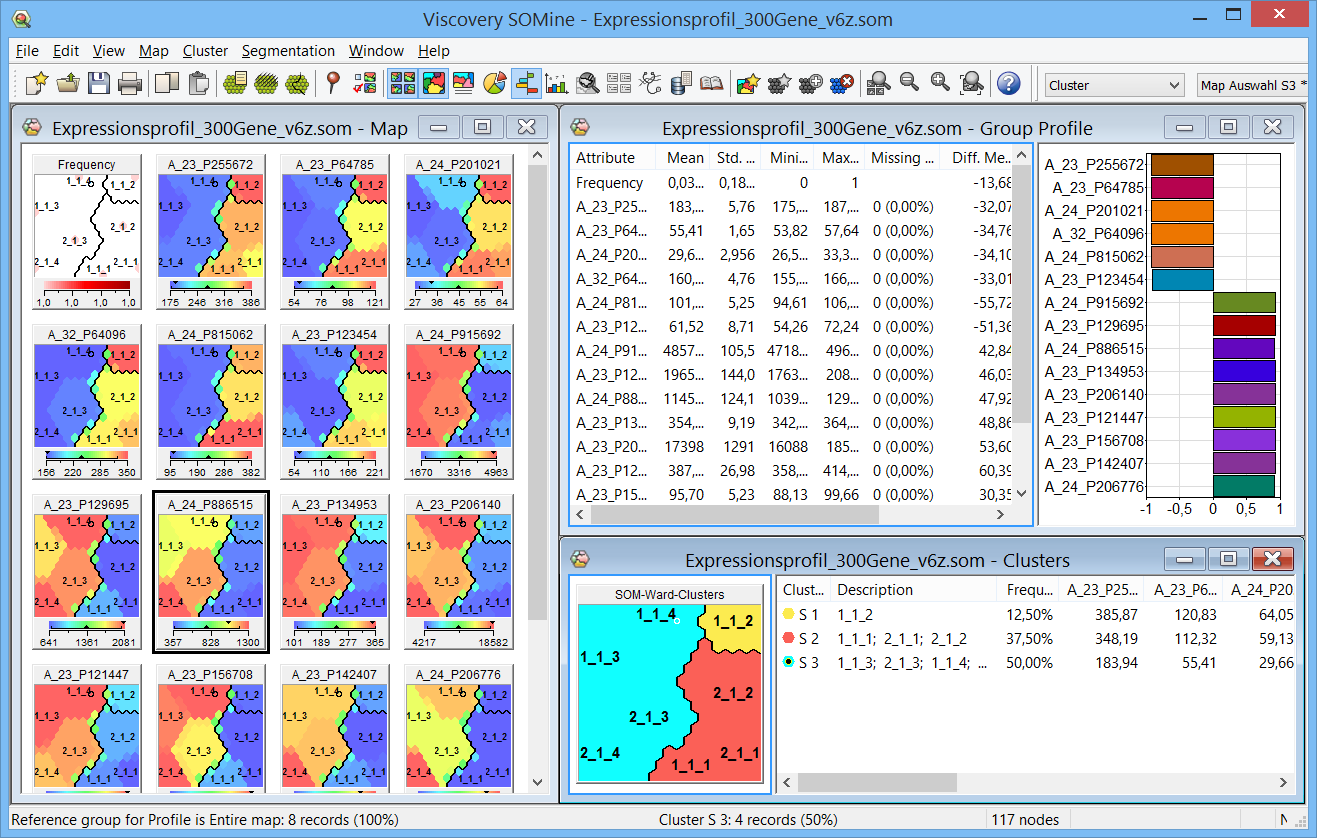Viewport: 1317px width, 838px height.
Task: Click the Description column header
Action: point(875,590)
